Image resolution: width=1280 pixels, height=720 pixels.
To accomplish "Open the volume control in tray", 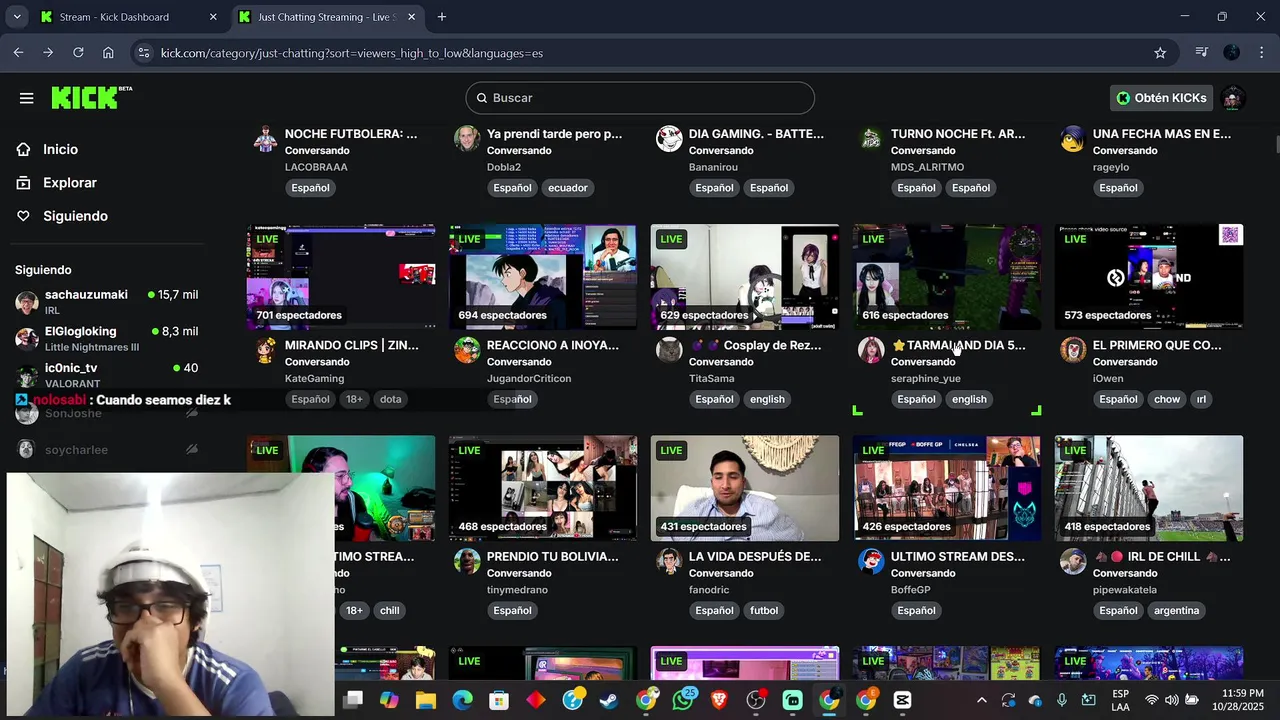I will click(x=1171, y=700).
